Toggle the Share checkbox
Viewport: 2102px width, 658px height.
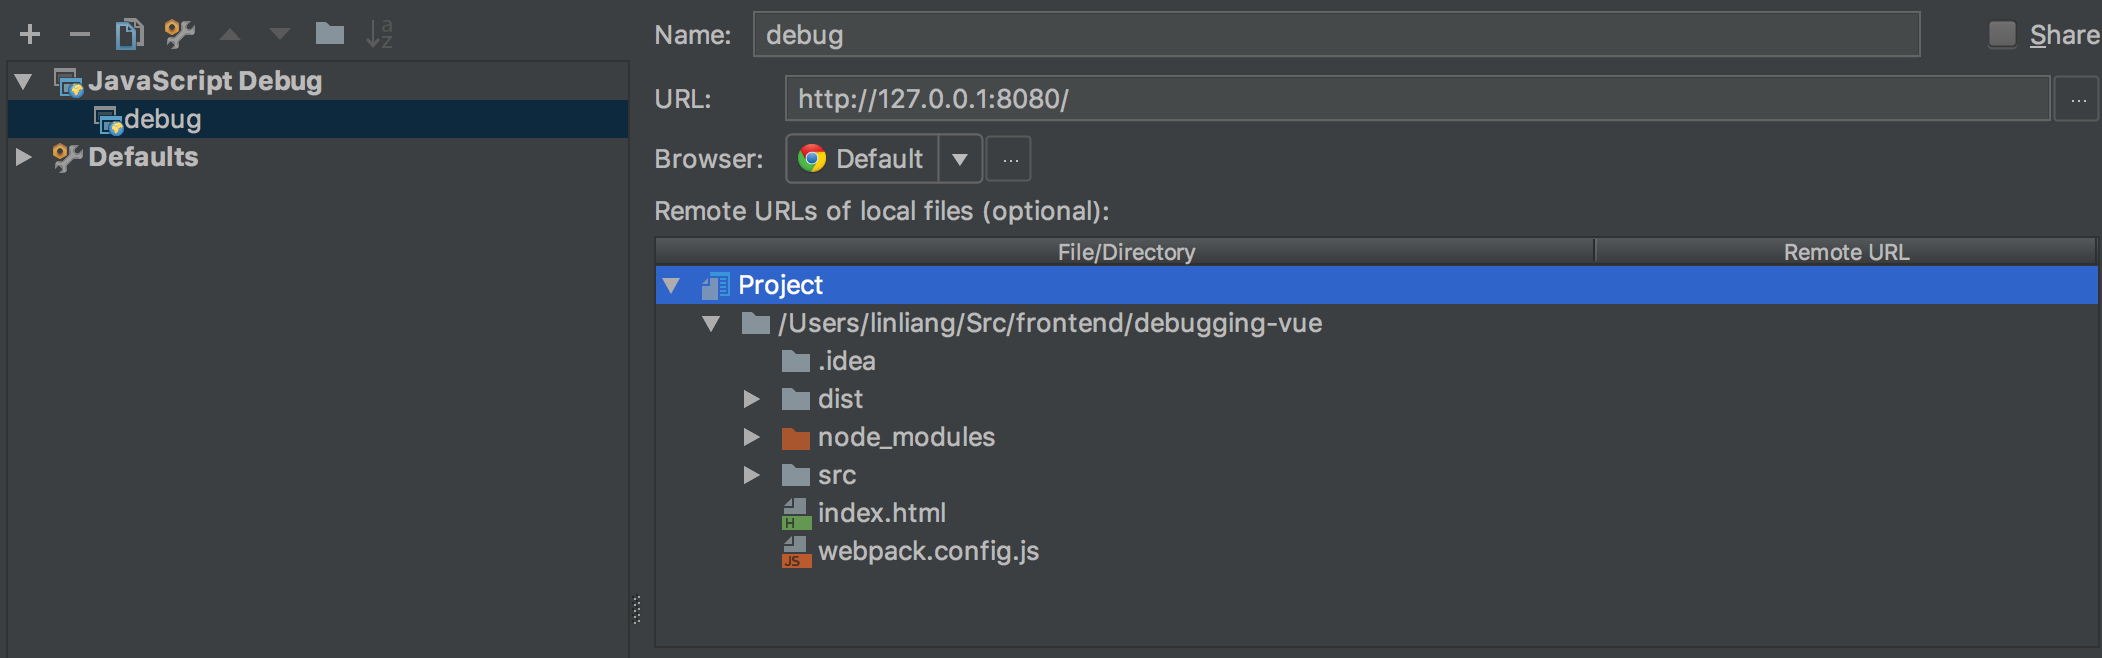pos(2001,35)
